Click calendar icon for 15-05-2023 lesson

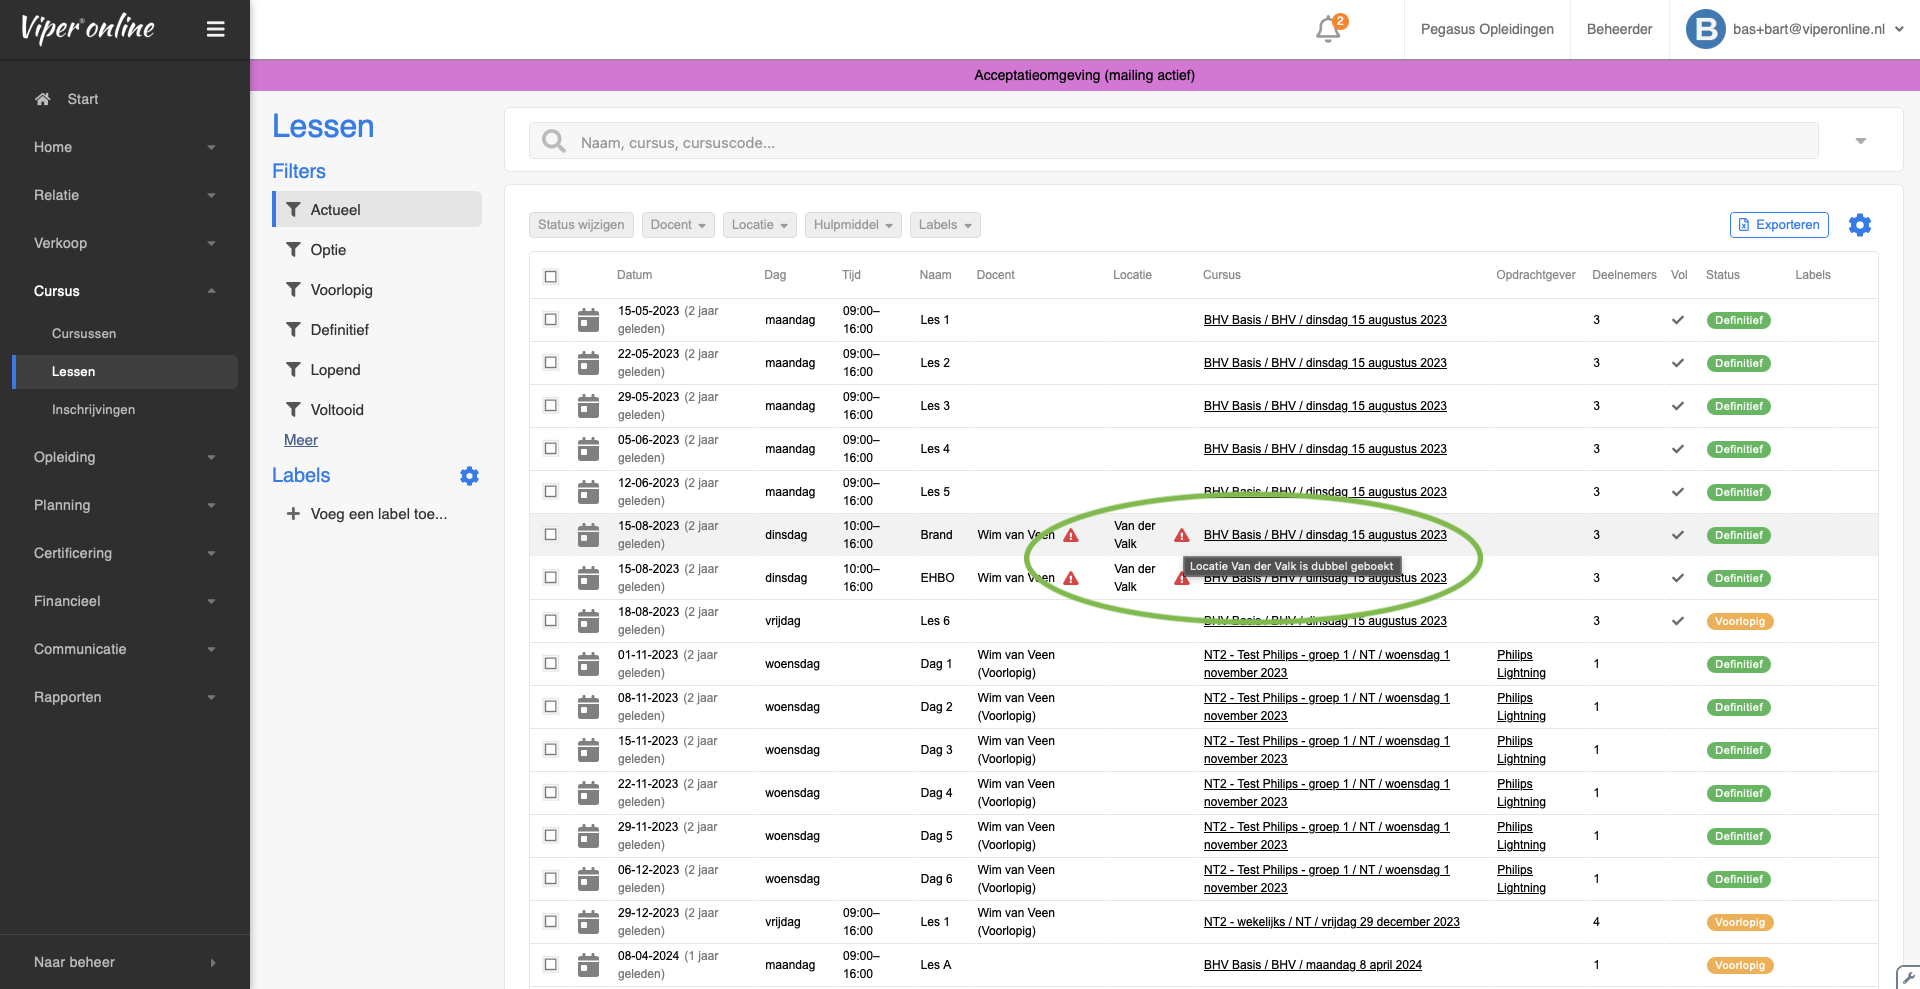(589, 320)
